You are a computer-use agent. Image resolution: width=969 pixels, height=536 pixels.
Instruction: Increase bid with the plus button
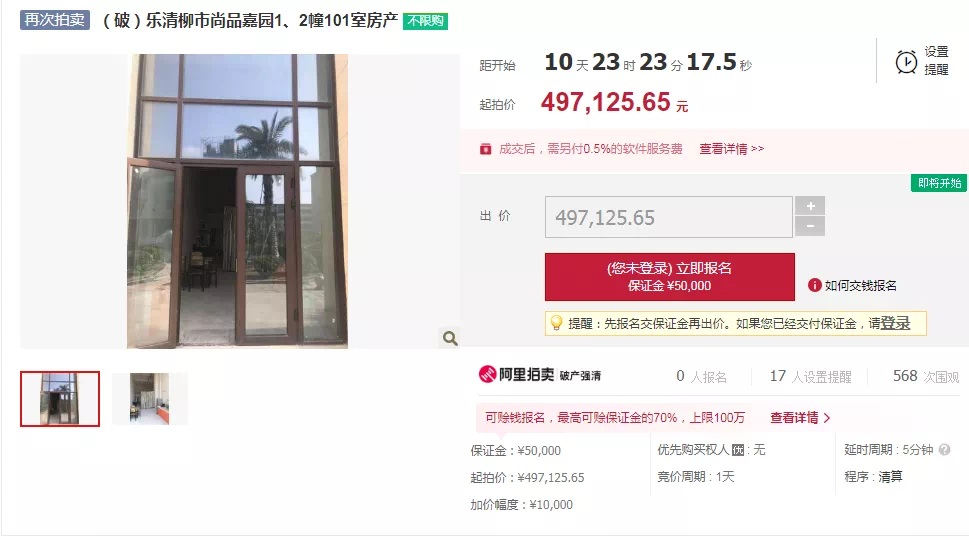(x=810, y=206)
